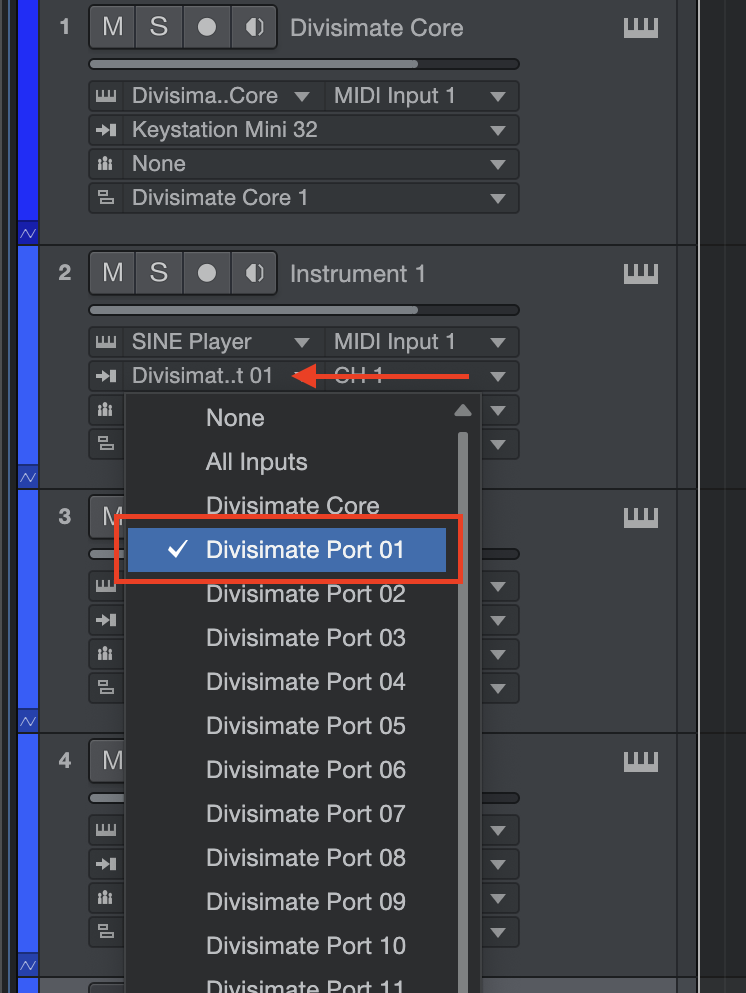Open MIDI Input 1 dropdown on Instrument 1
Screen dimensions: 746x993
422,343
